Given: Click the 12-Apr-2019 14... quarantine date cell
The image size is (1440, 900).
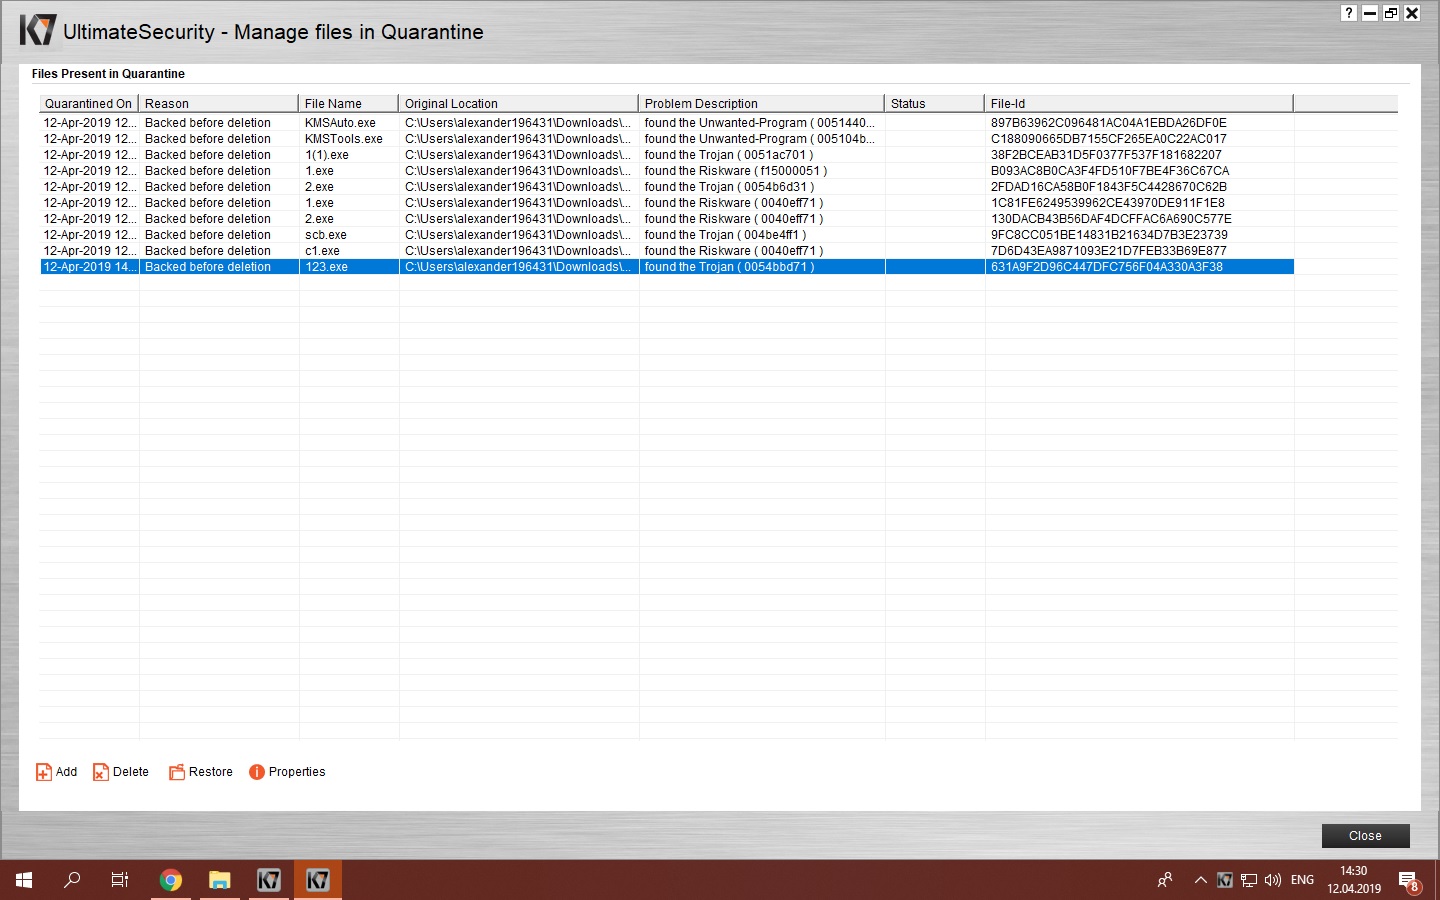Looking at the screenshot, I should pyautogui.click(x=90, y=267).
